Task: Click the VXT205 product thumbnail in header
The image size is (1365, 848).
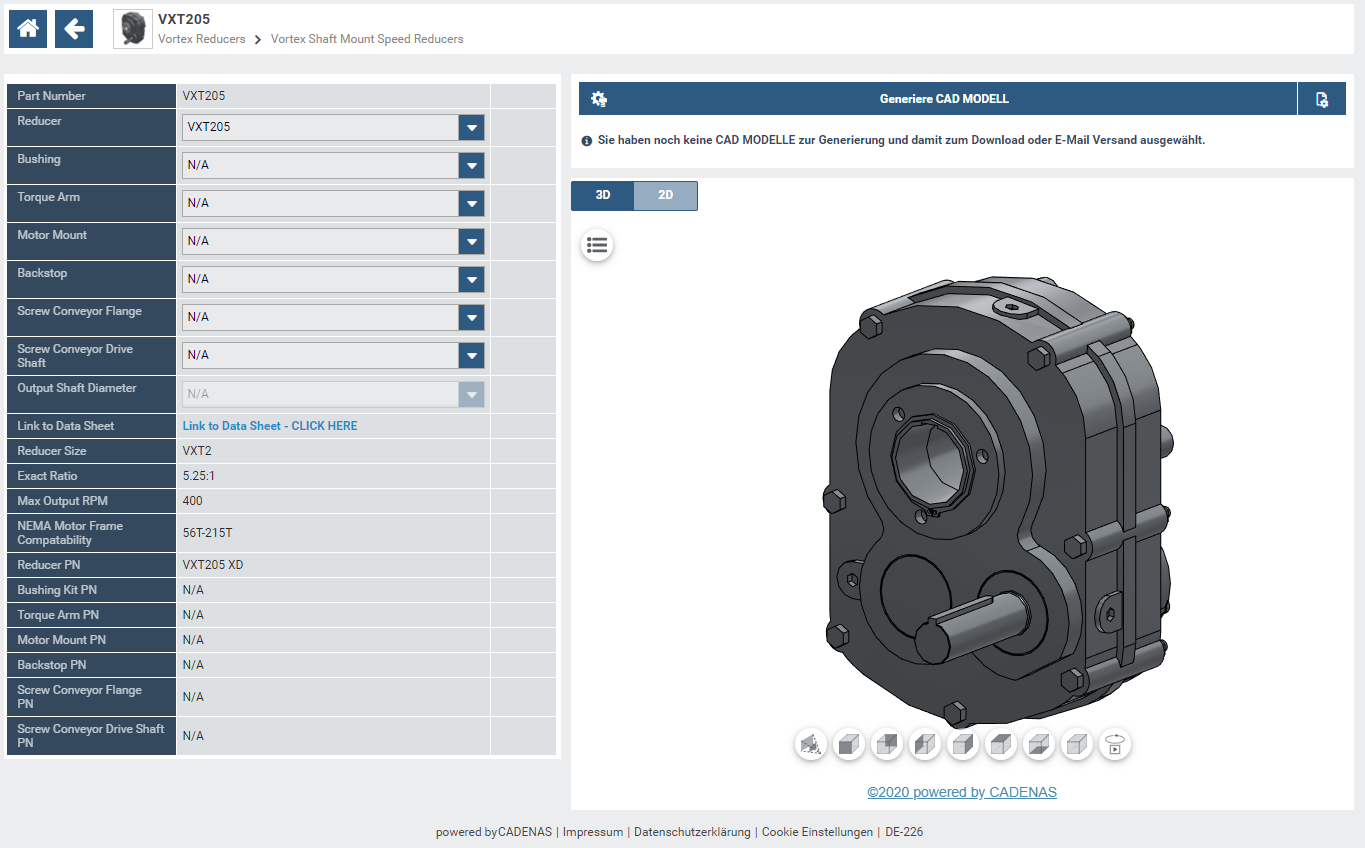Action: (133, 29)
